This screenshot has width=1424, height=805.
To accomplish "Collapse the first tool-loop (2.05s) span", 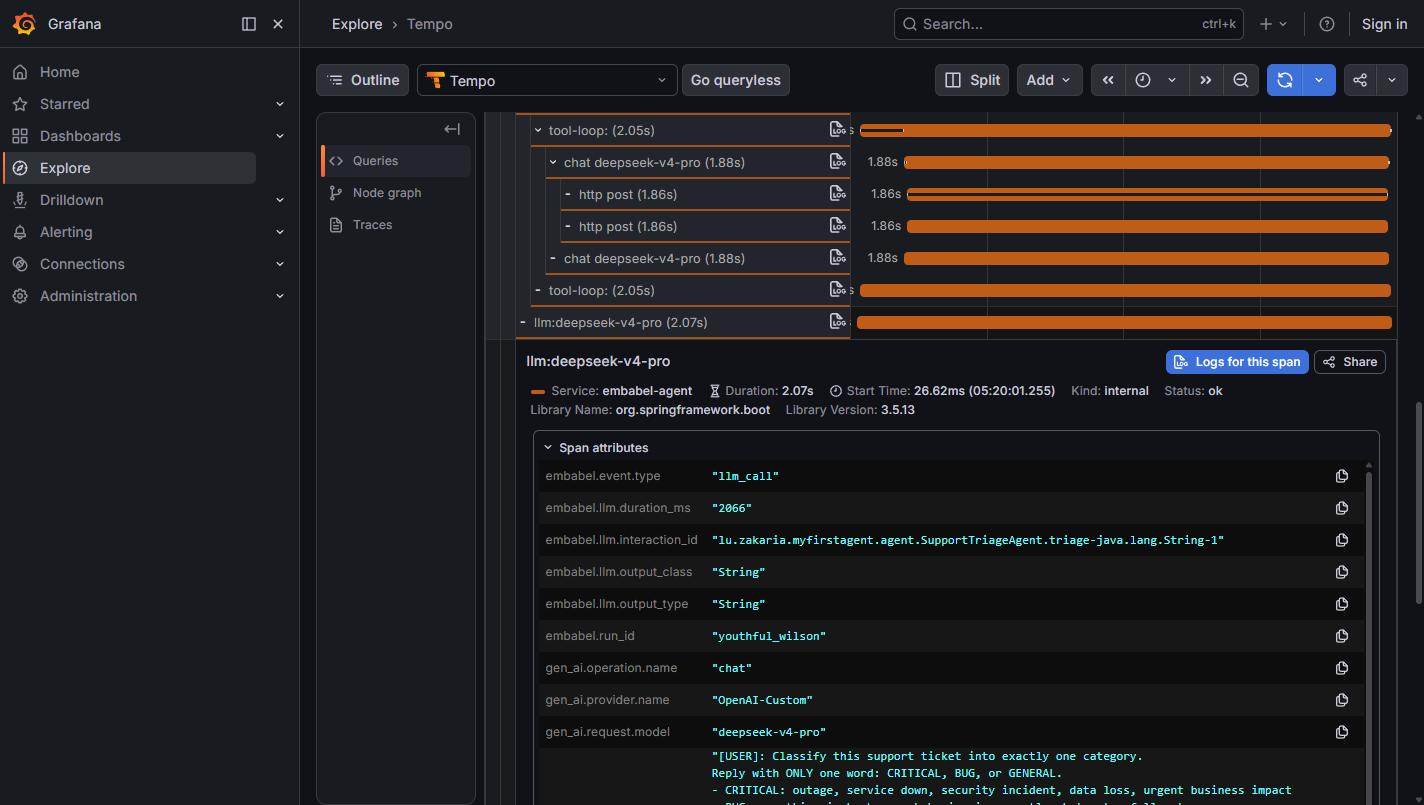I will point(538,130).
